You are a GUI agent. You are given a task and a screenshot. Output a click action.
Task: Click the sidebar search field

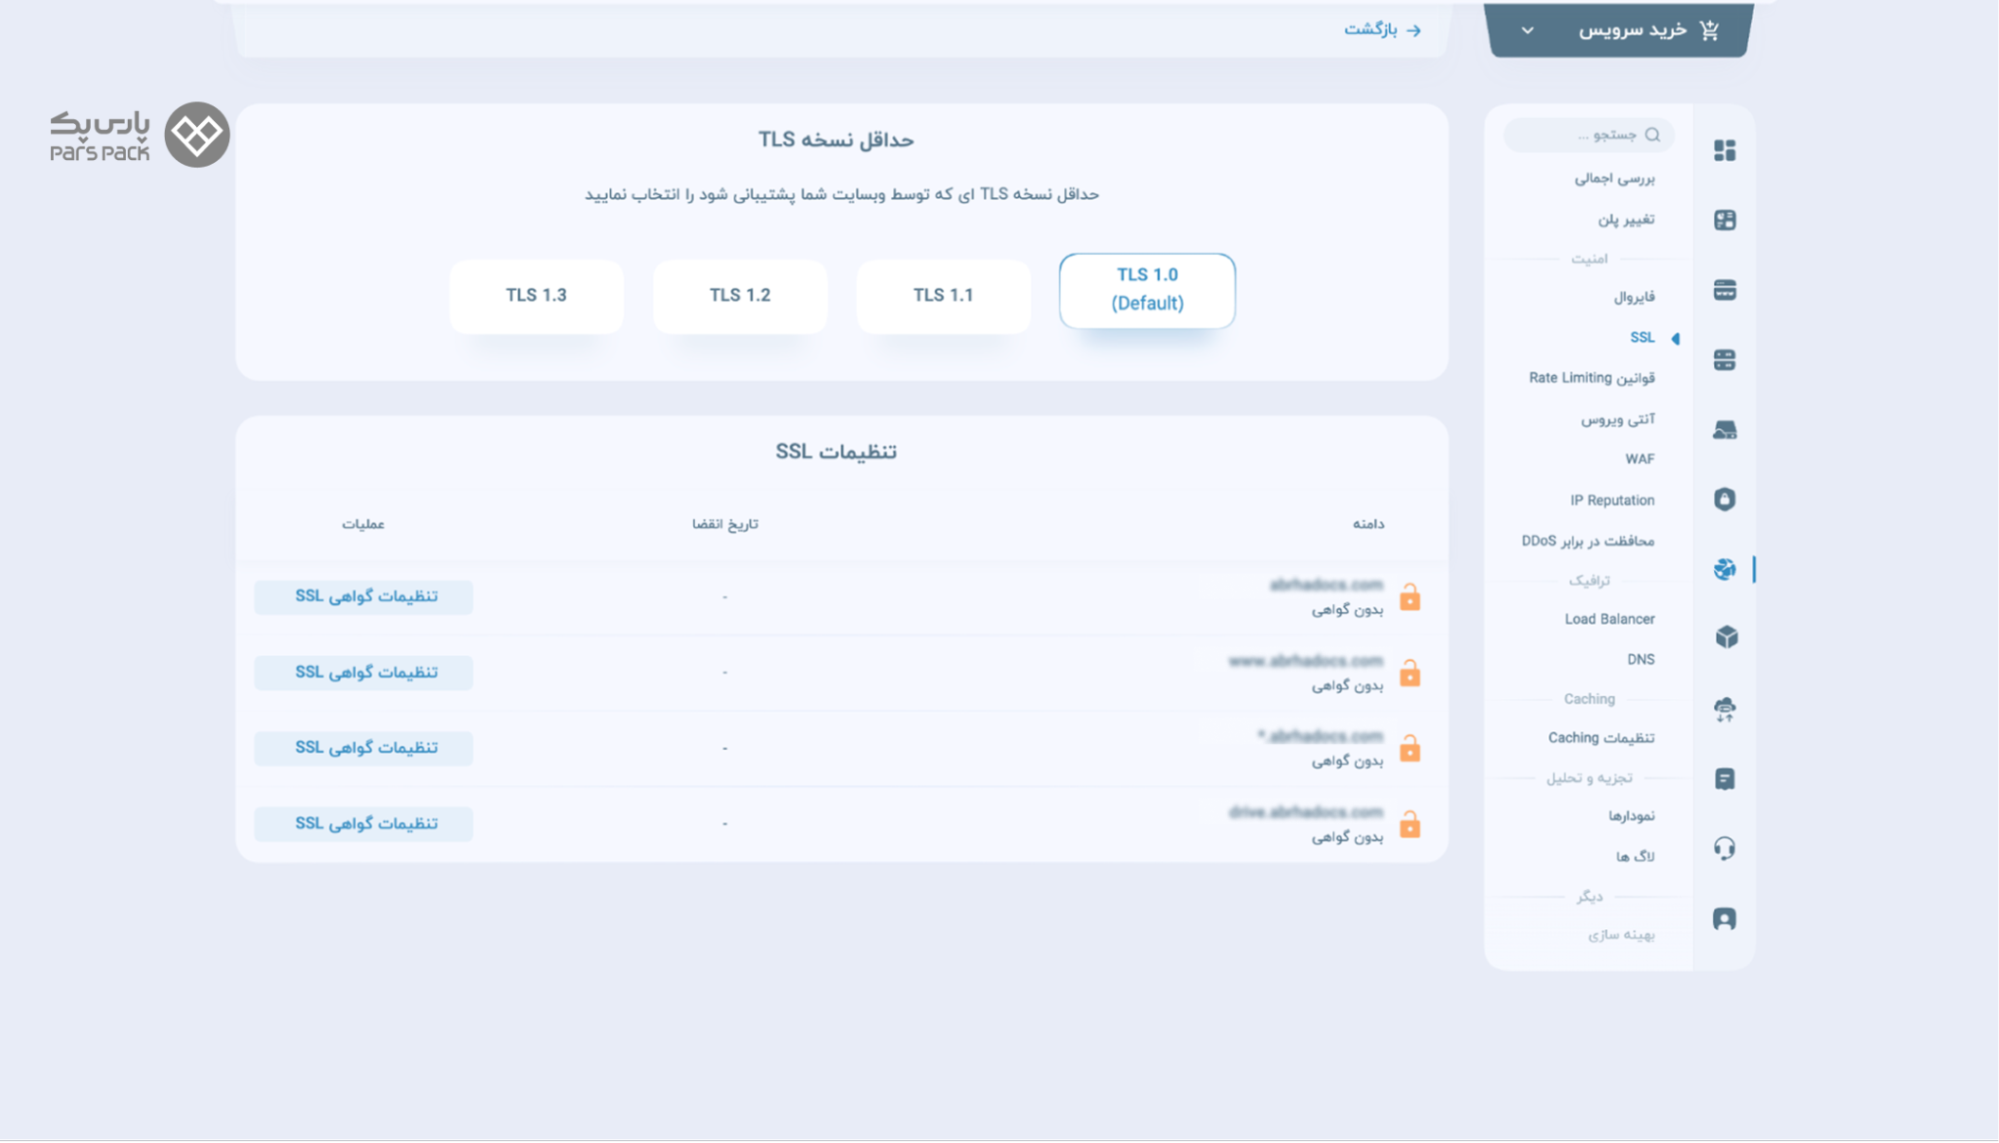coord(1590,134)
